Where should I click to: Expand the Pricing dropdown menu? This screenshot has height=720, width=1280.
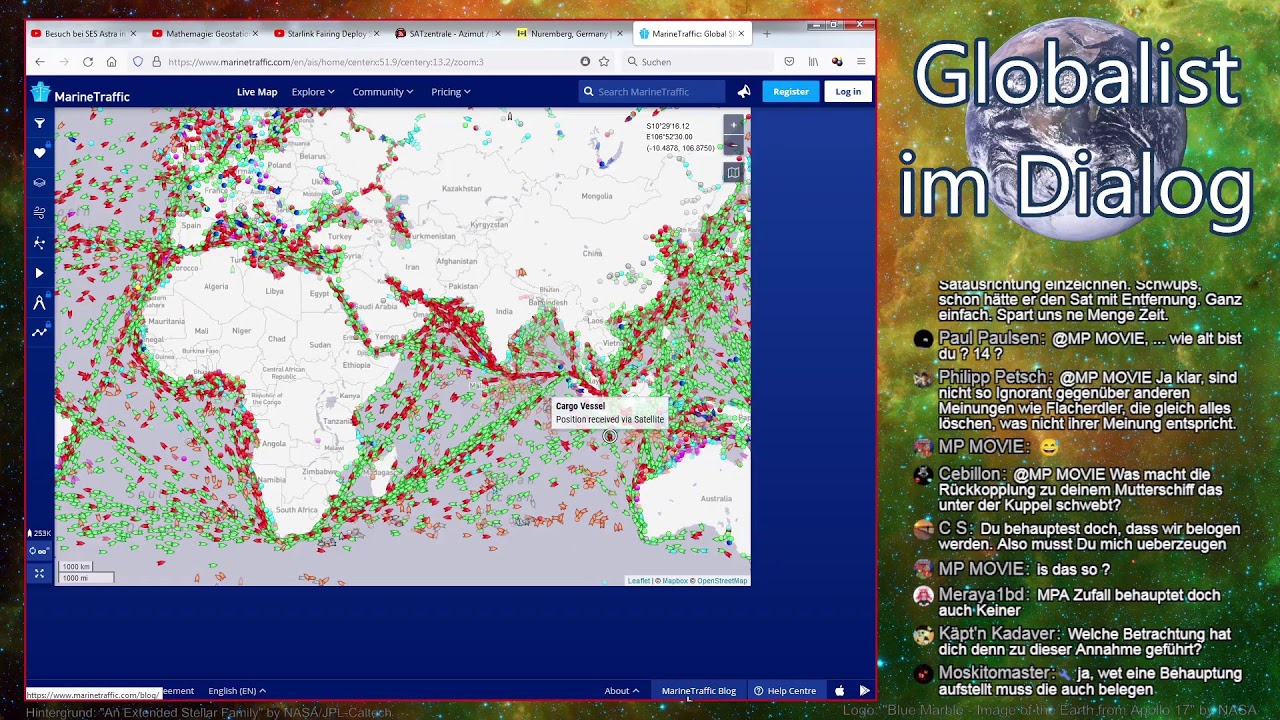click(451, 92)
